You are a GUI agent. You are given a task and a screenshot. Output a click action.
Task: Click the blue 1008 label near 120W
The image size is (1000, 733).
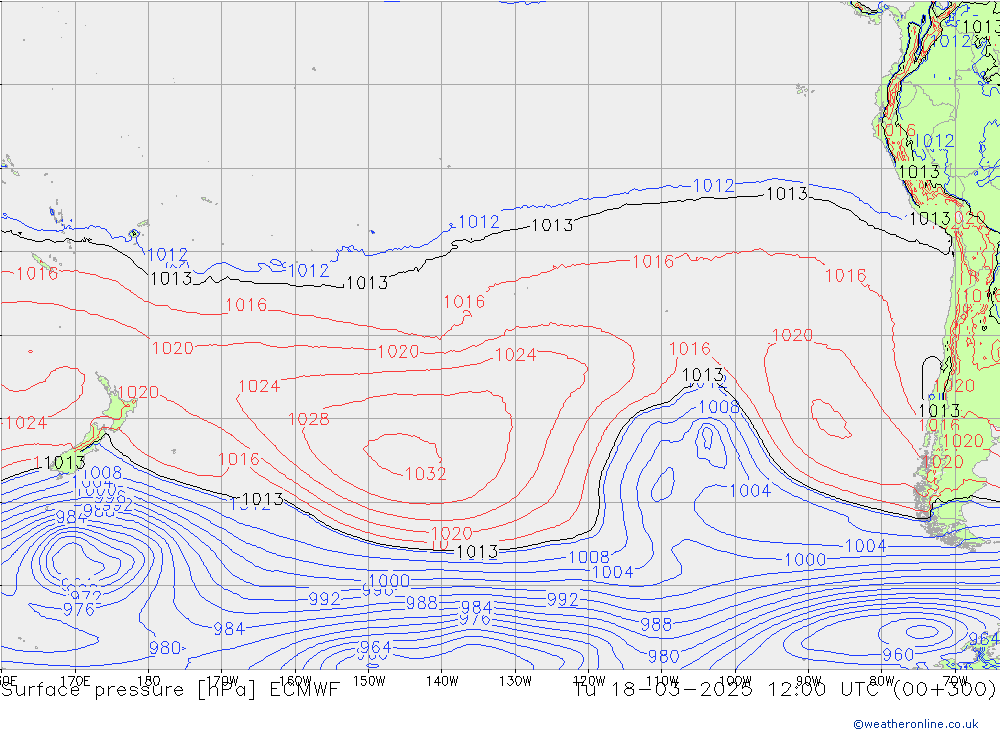click(x=589, y=558)
